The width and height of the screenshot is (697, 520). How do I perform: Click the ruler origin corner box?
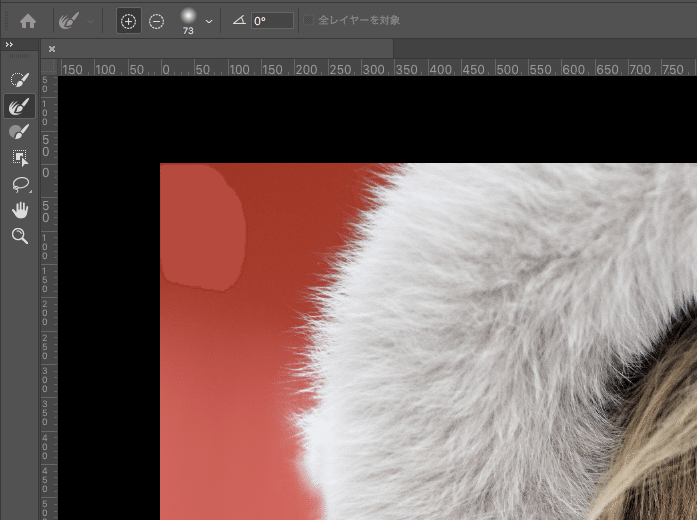(49, 68)
